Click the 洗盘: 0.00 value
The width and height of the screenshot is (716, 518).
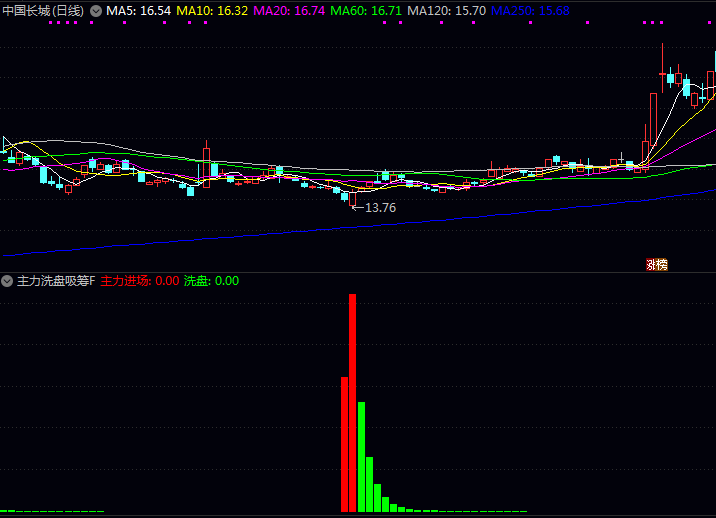click(211, 280)
